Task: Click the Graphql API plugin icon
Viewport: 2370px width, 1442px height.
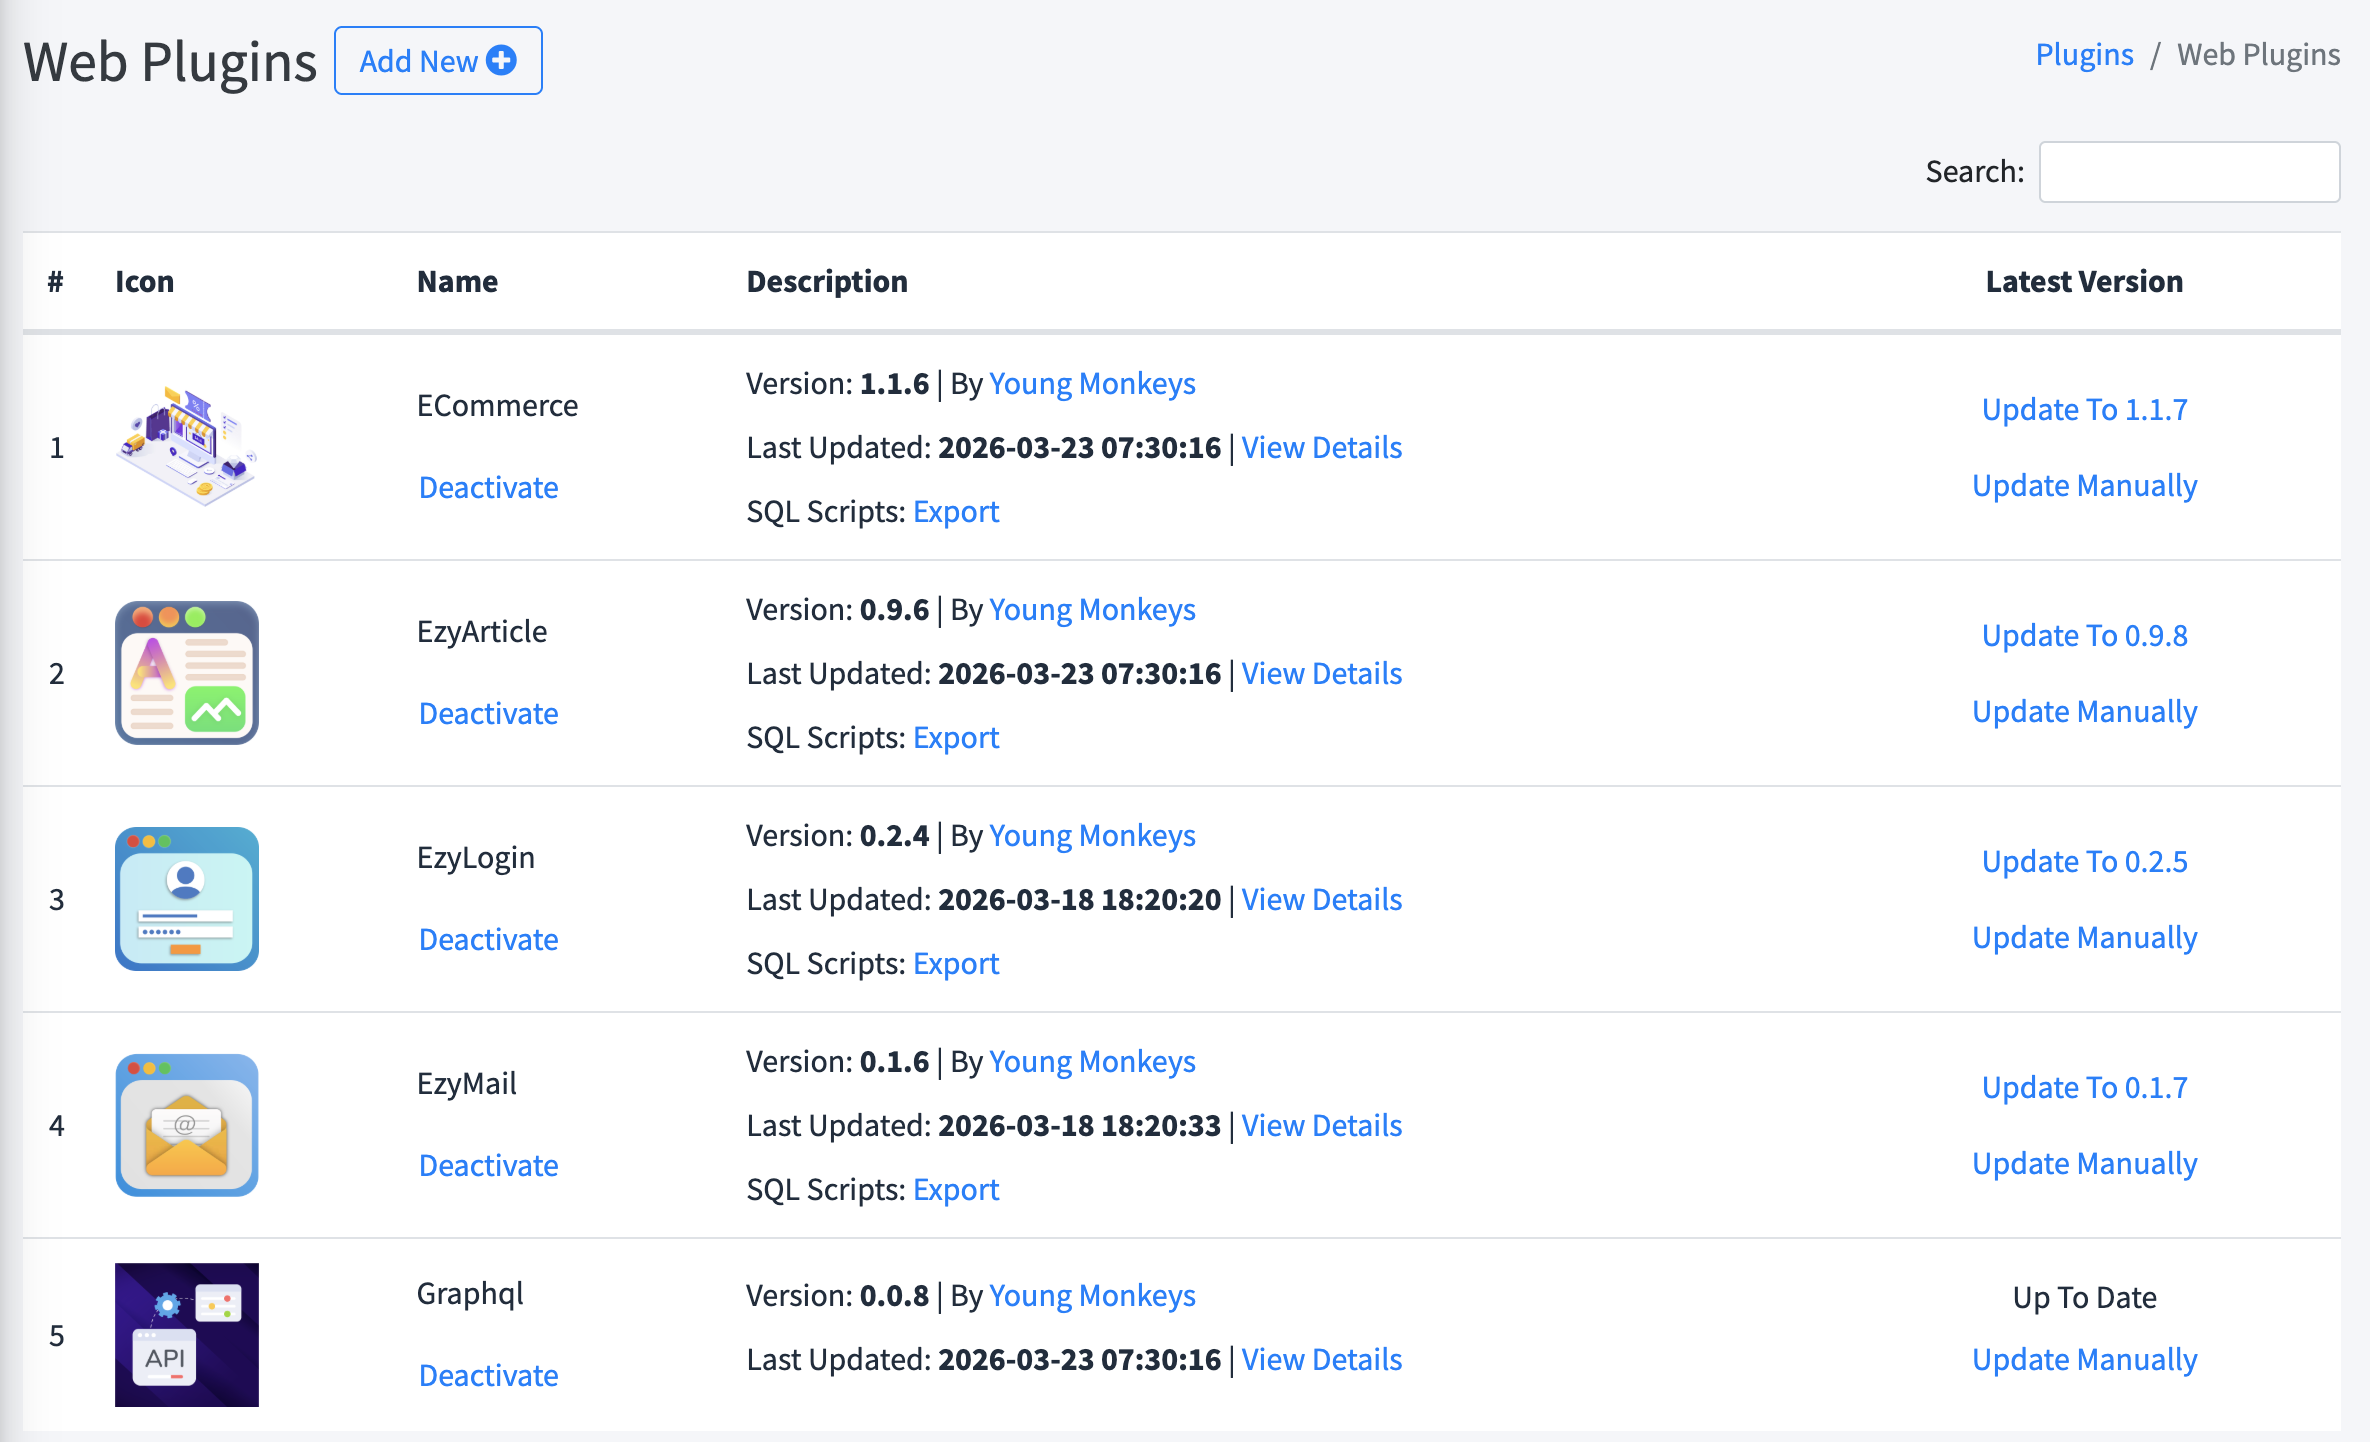Action: pyautogui.click(x=187, y=1334)
